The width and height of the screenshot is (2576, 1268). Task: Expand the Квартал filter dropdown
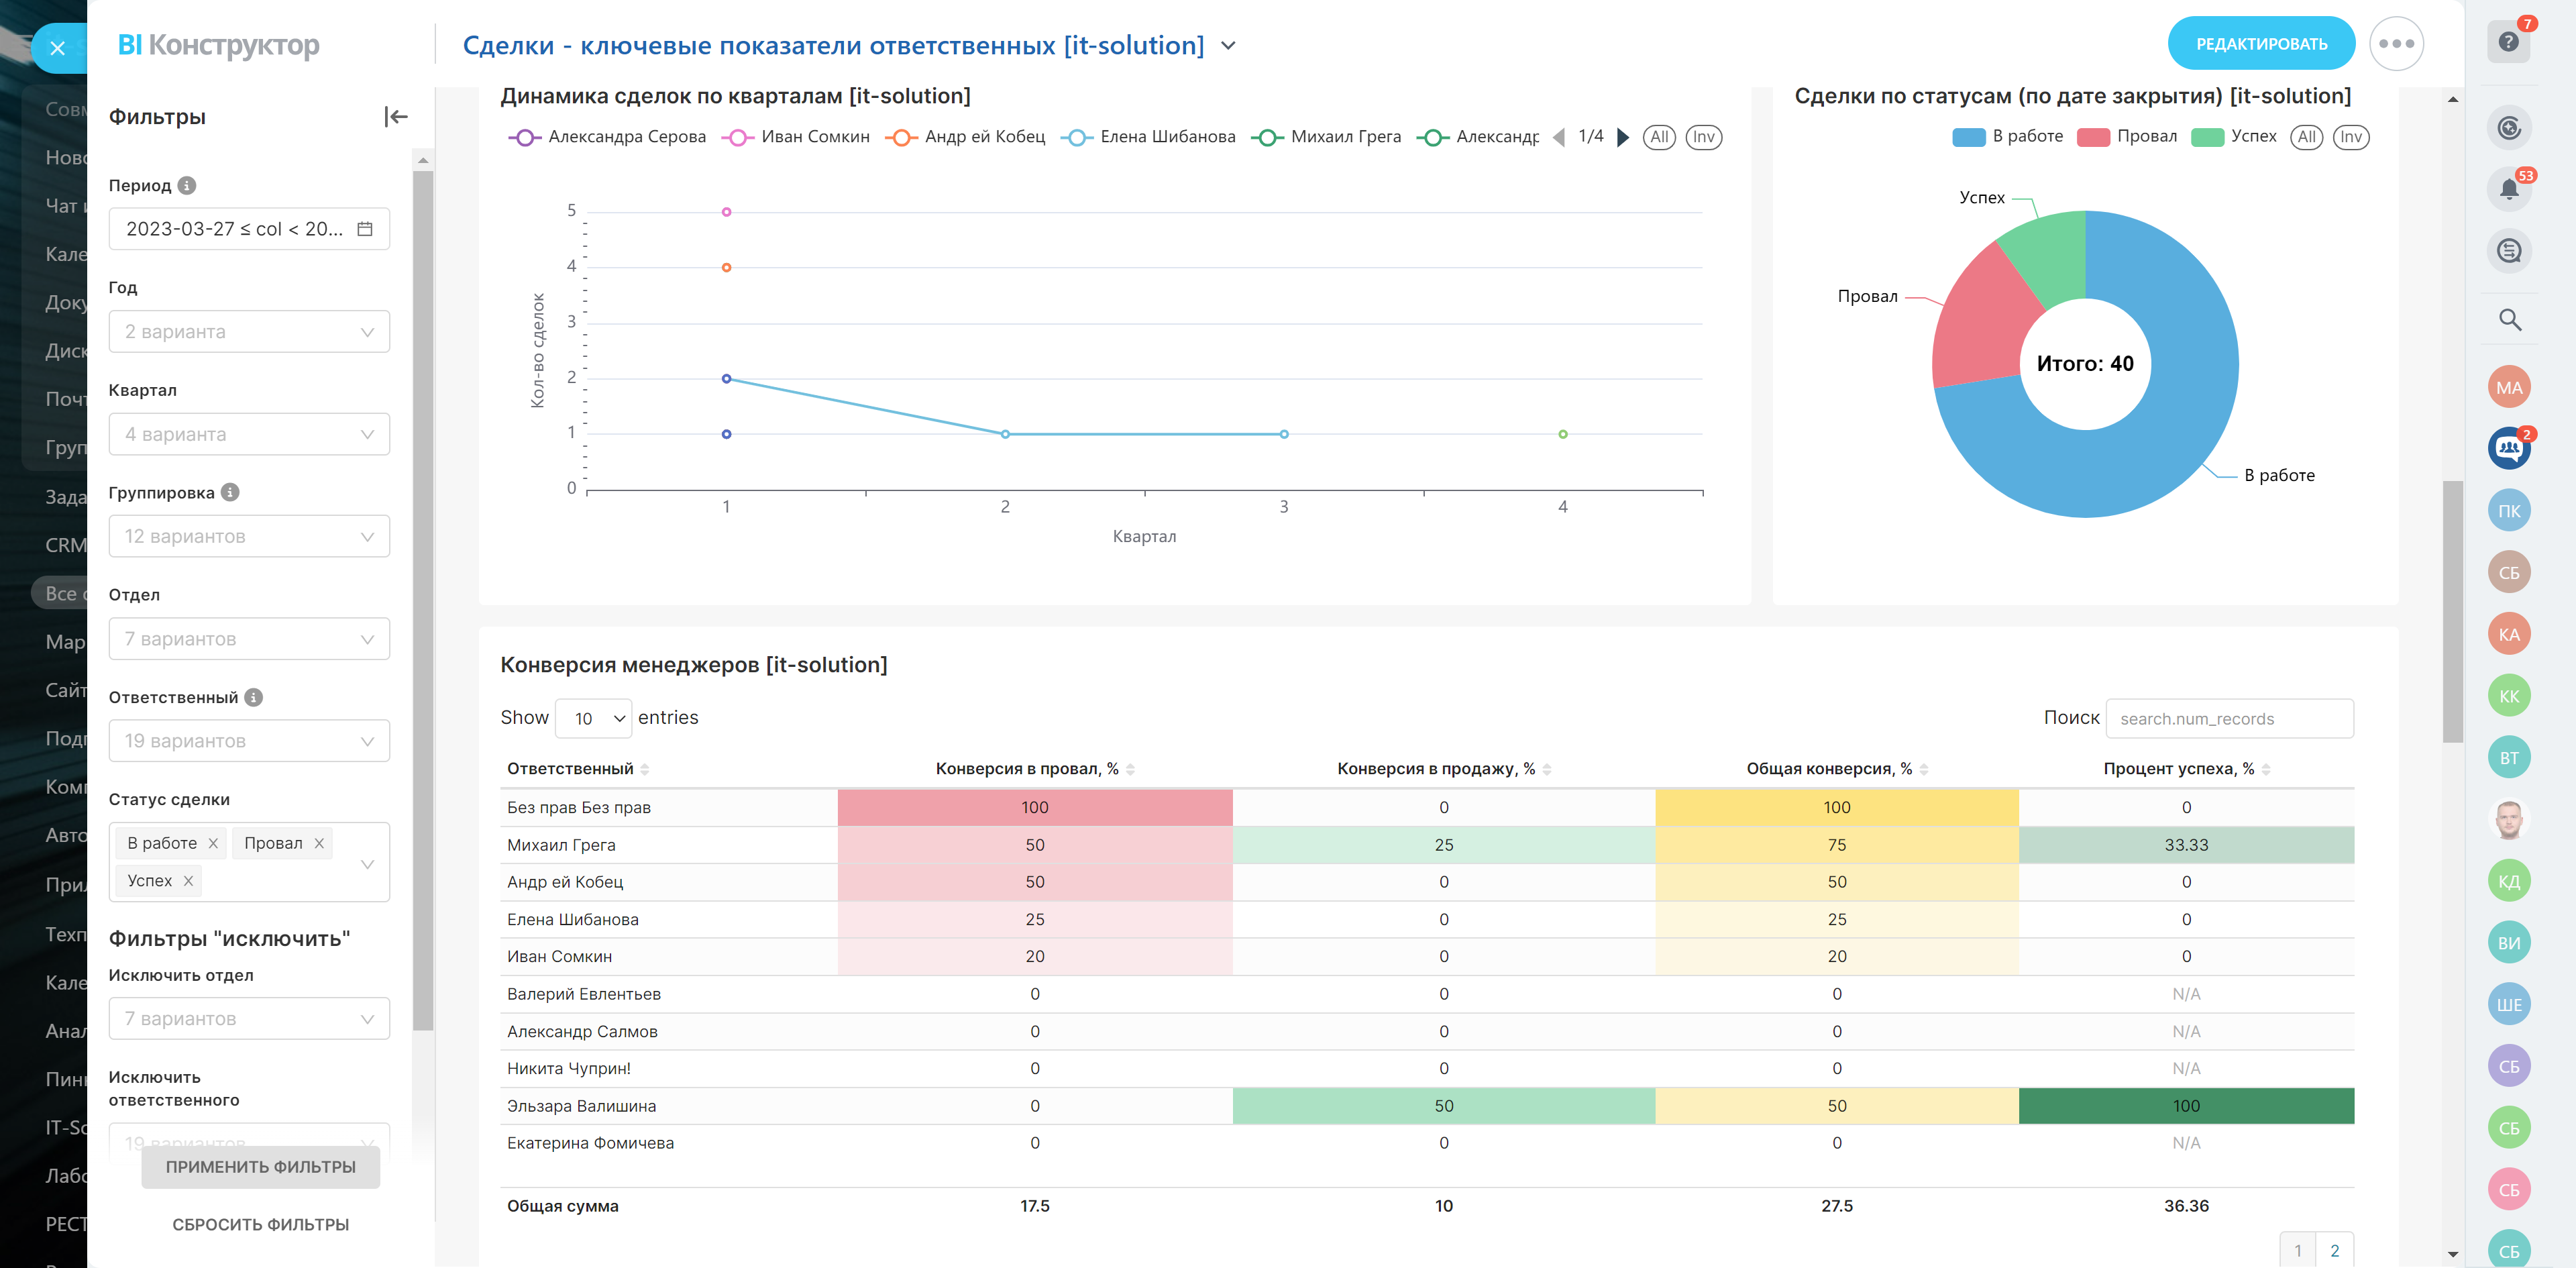249,435
